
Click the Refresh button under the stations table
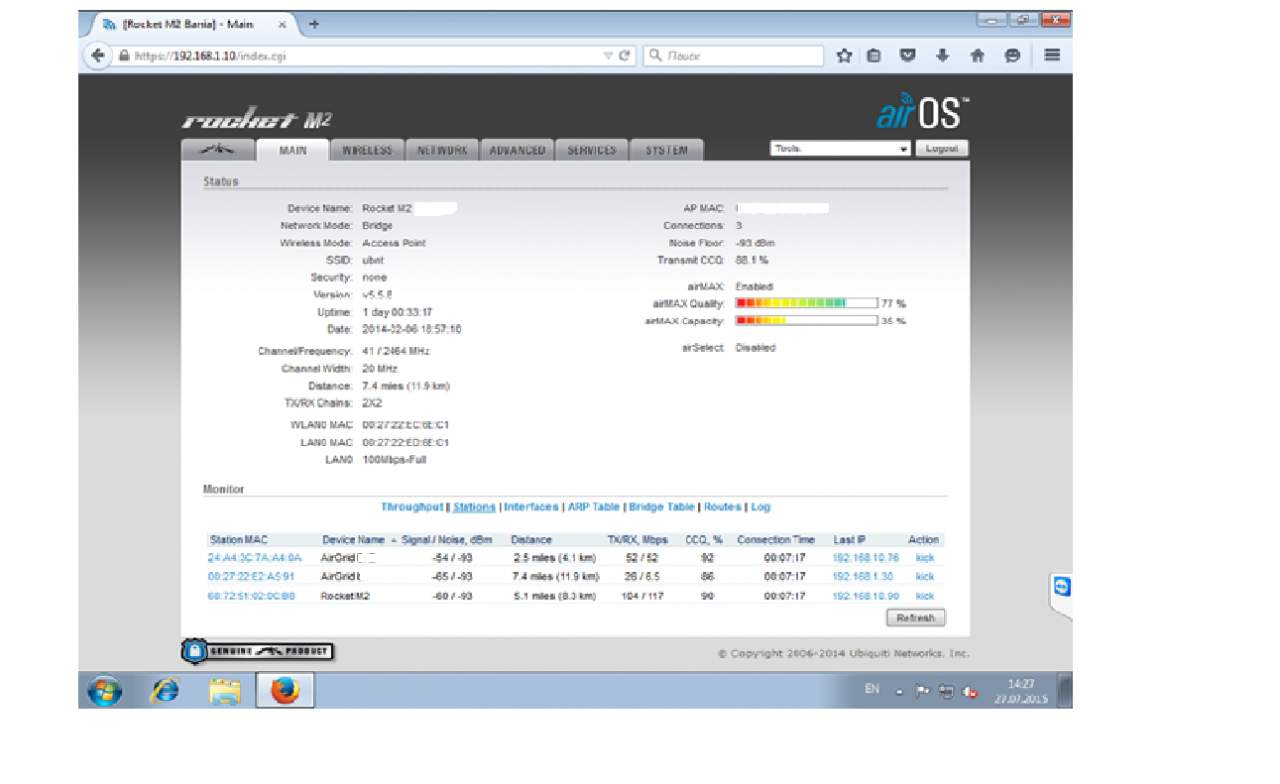(915, 618)
